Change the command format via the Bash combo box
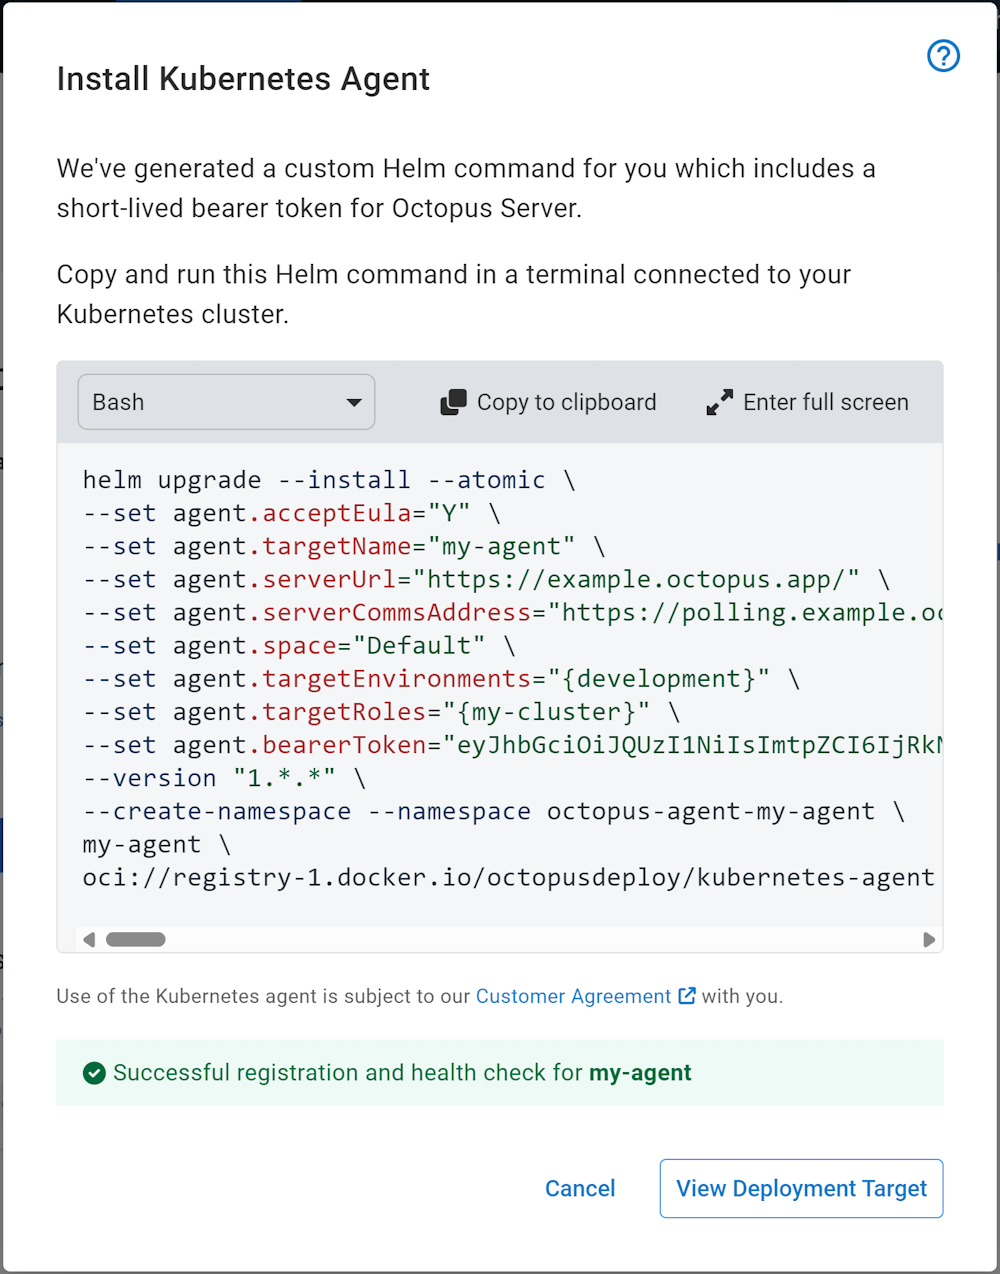1000x1274 pixels. click(225, 401)
